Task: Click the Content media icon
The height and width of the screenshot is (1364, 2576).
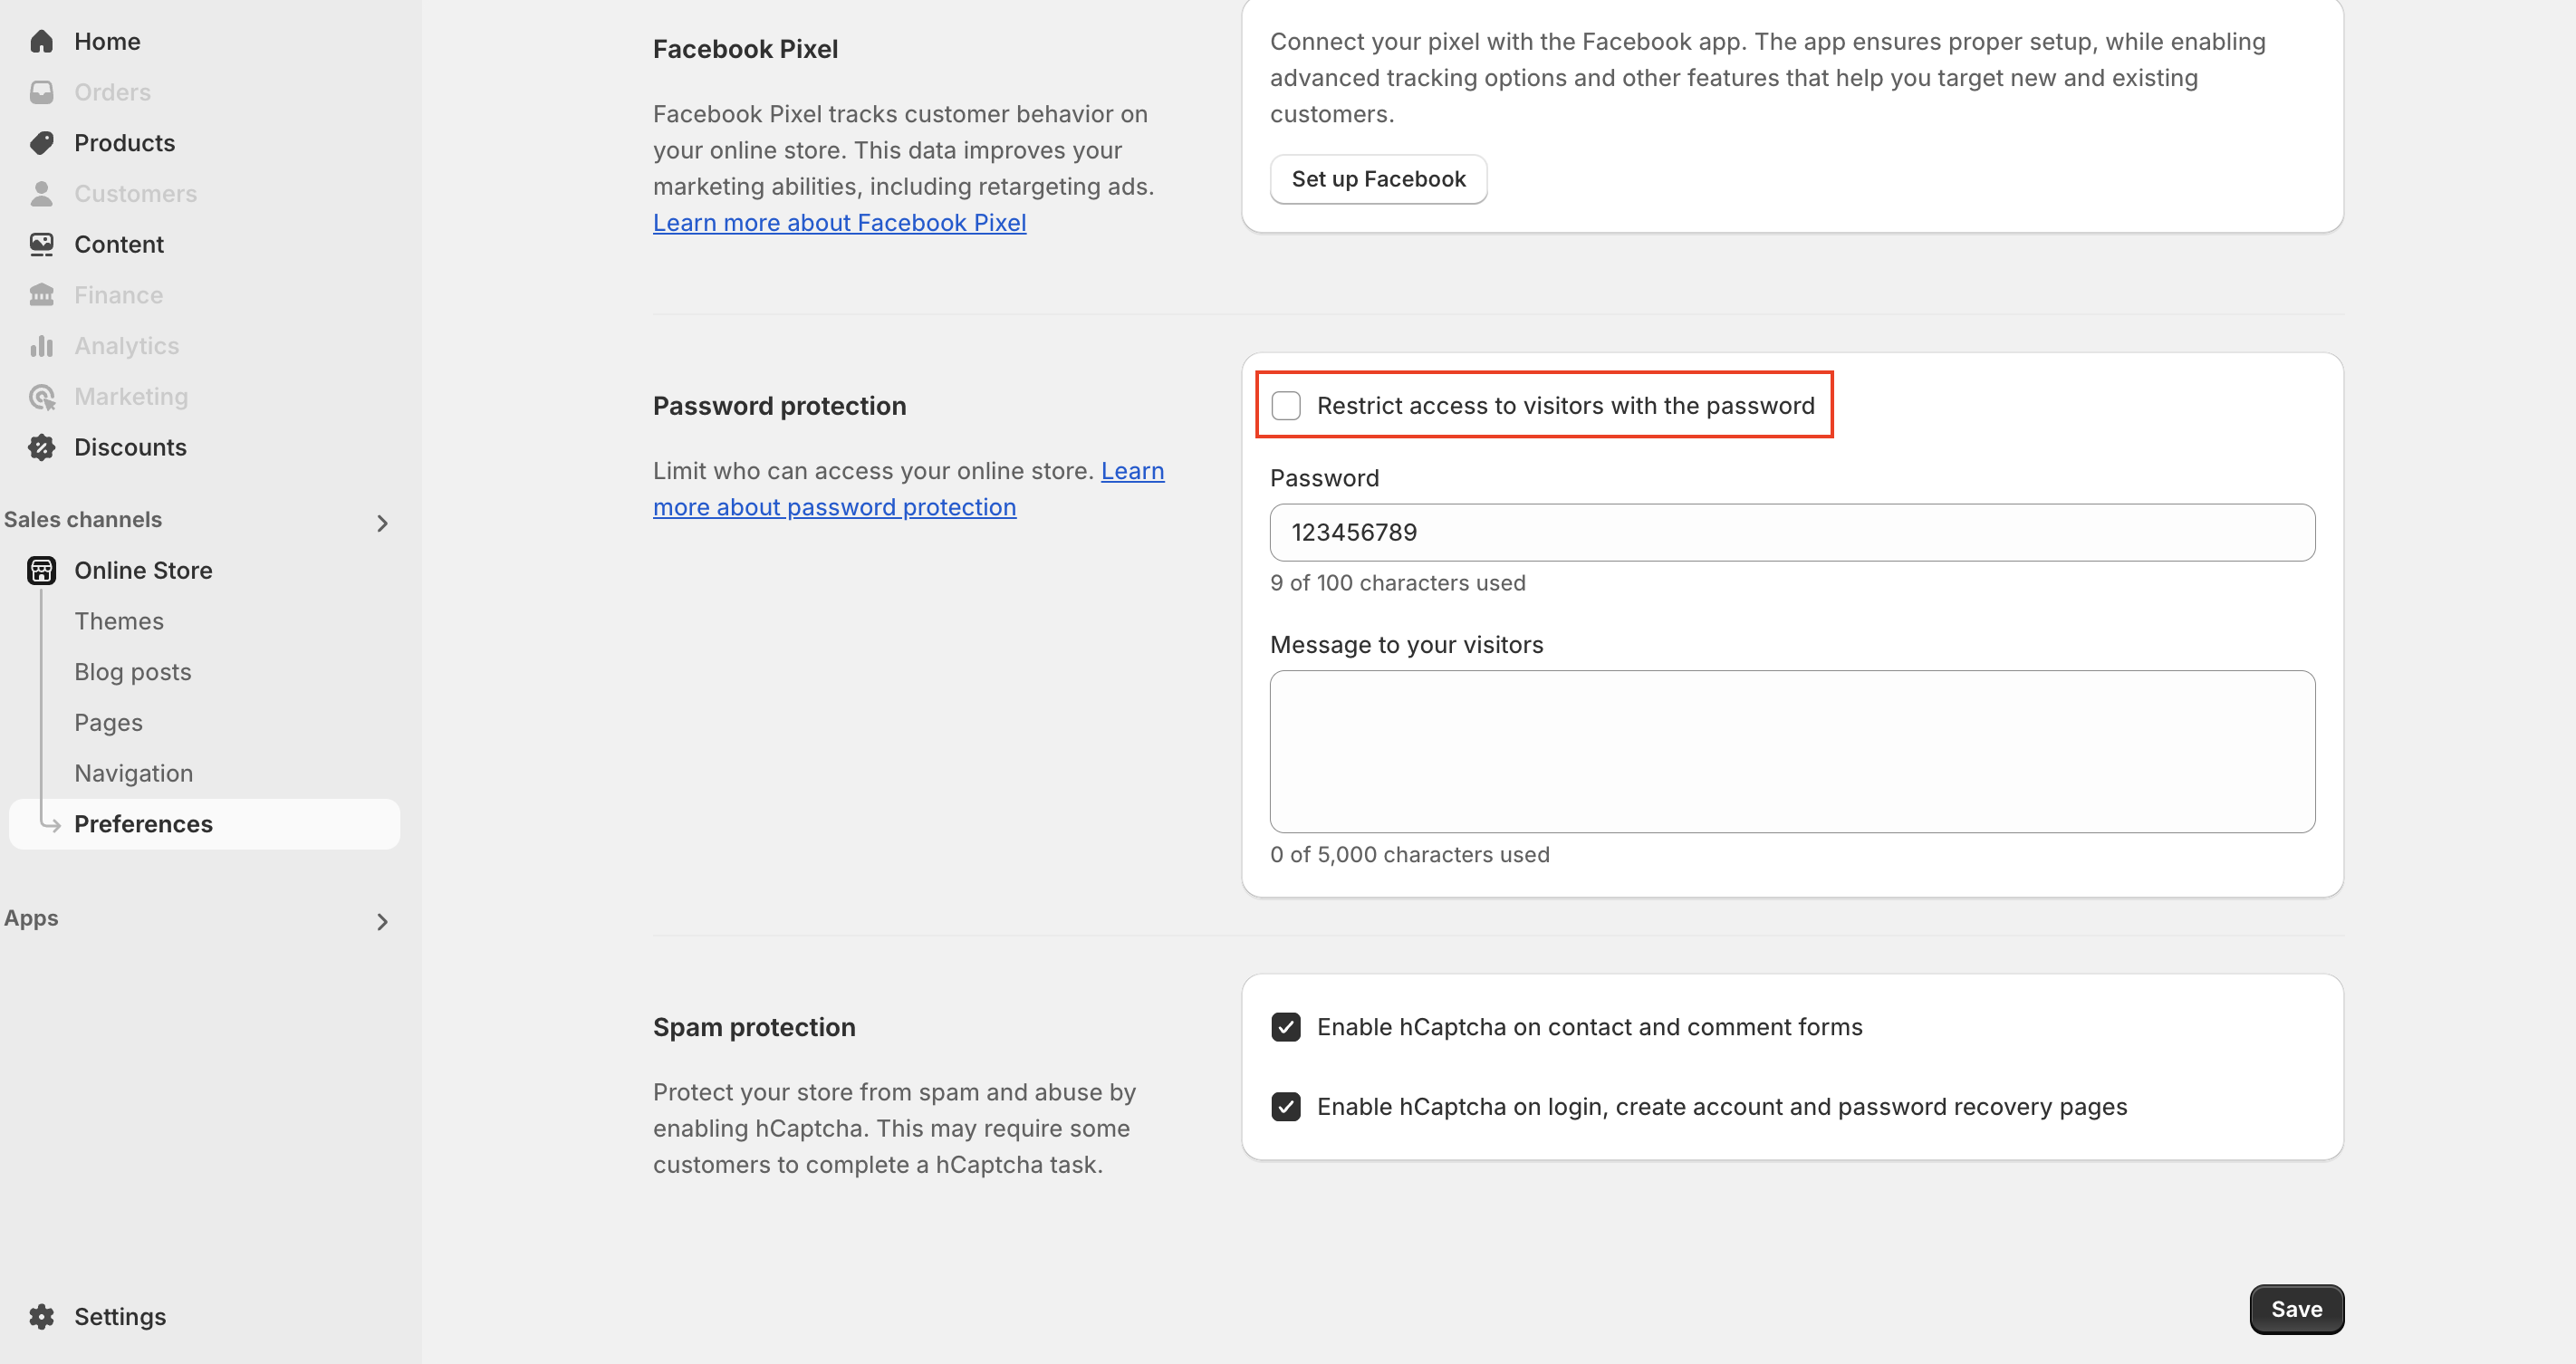Action: point(41,244)
